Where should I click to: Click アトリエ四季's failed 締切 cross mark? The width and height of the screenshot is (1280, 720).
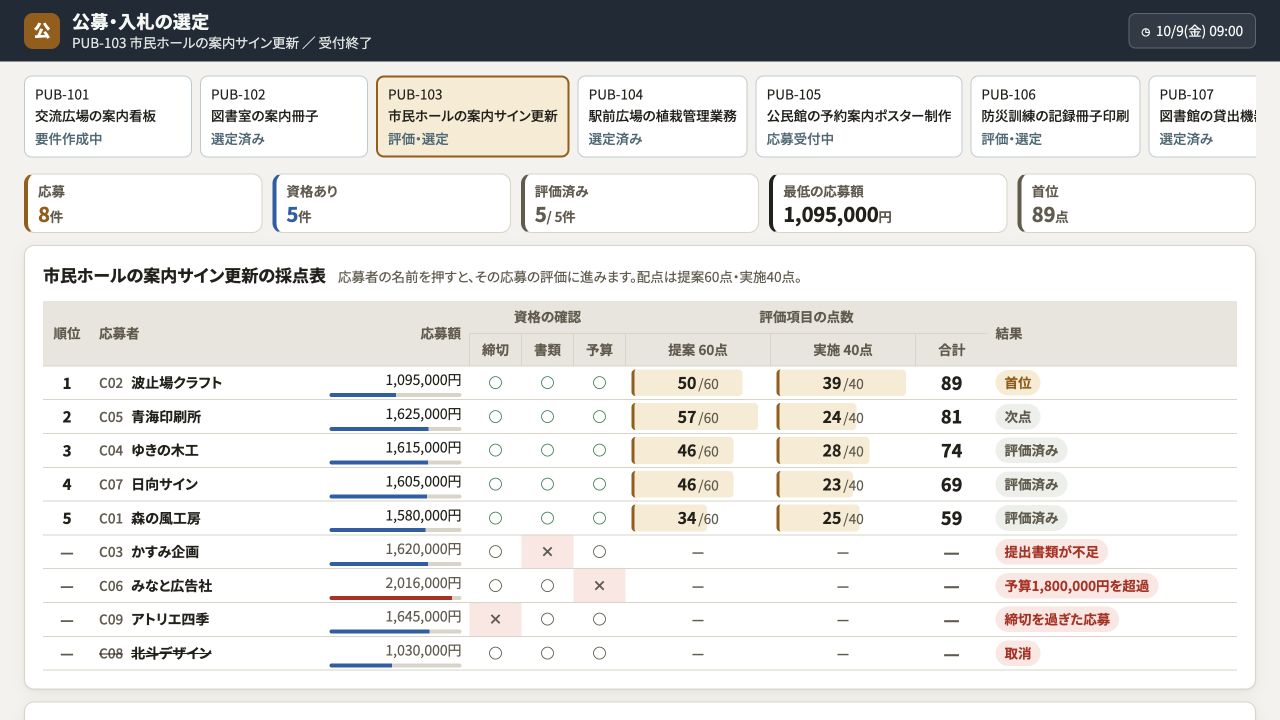(495, 620)
